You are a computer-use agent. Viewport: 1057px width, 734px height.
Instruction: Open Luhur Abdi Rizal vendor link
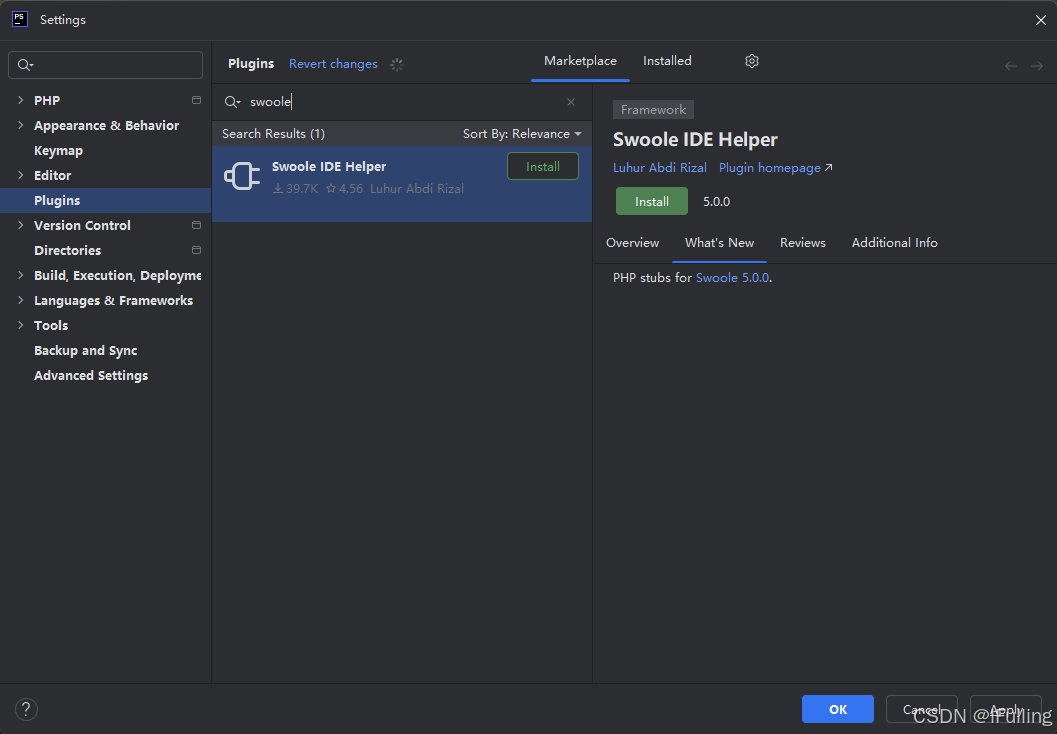tap(659, 168)
